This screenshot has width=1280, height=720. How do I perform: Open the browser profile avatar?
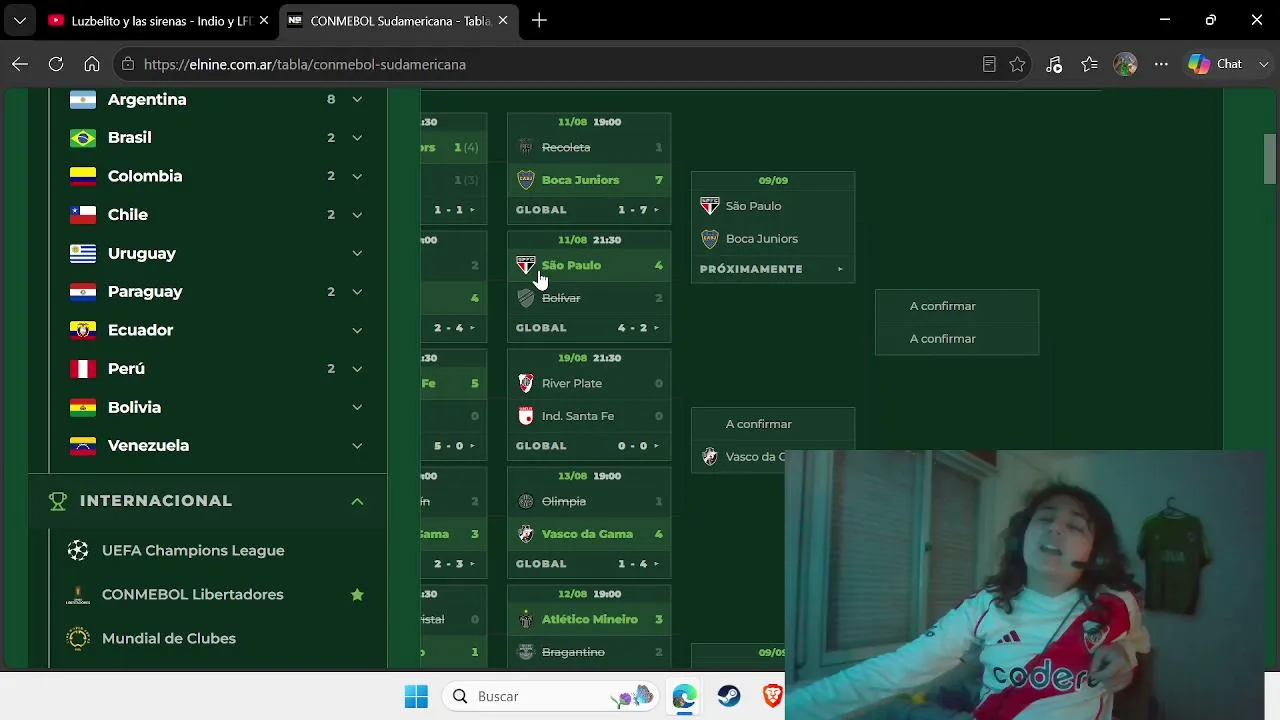pyautogui.click(x=1125, y=64)
